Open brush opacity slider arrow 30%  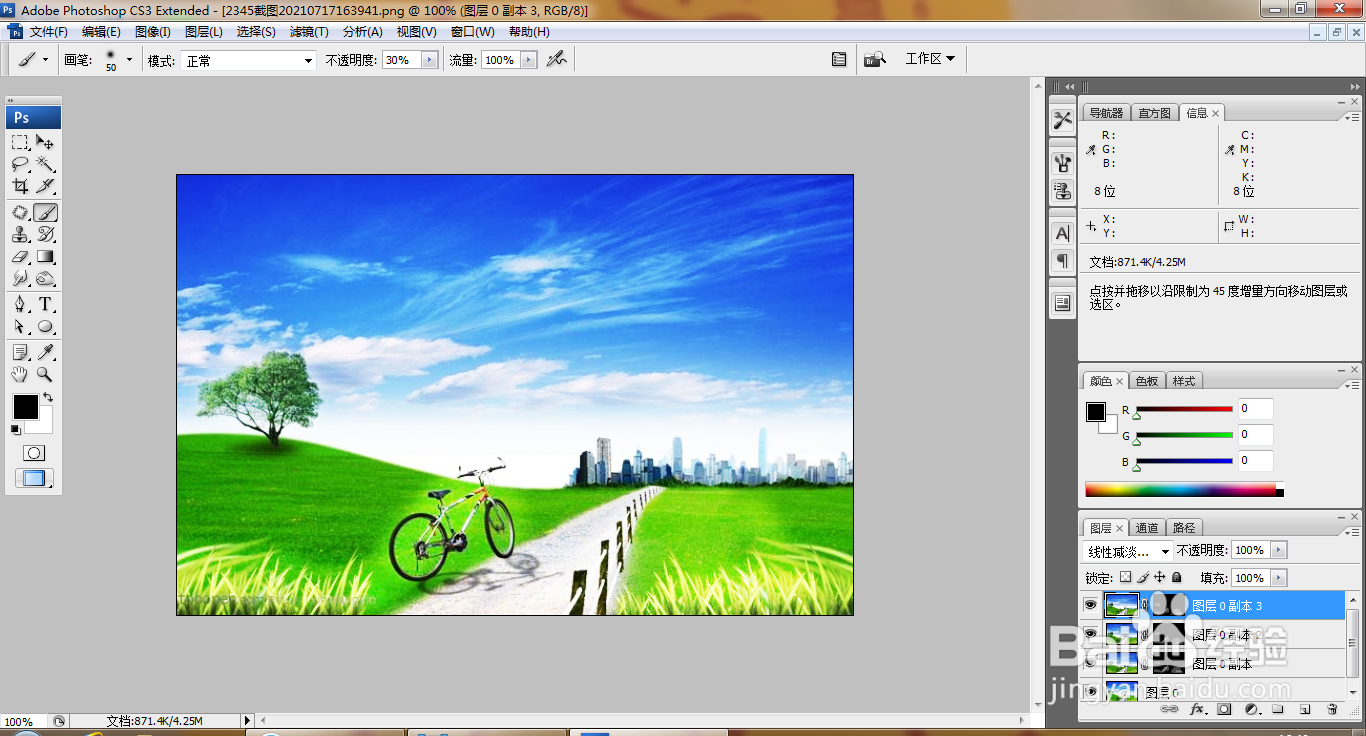[x=430, y=60]
